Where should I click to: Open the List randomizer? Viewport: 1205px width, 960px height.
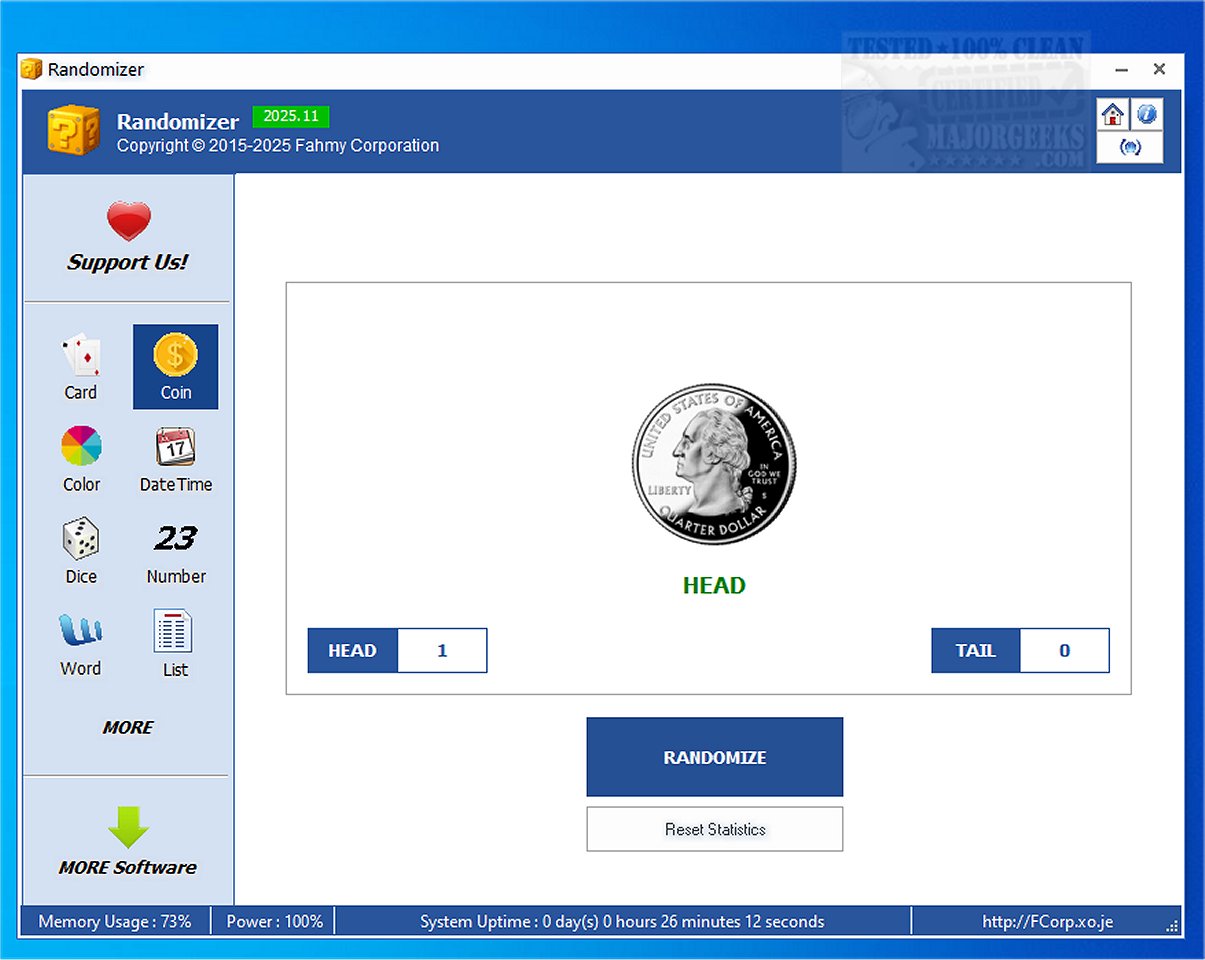pyautogui.click(x=175, y=644)
